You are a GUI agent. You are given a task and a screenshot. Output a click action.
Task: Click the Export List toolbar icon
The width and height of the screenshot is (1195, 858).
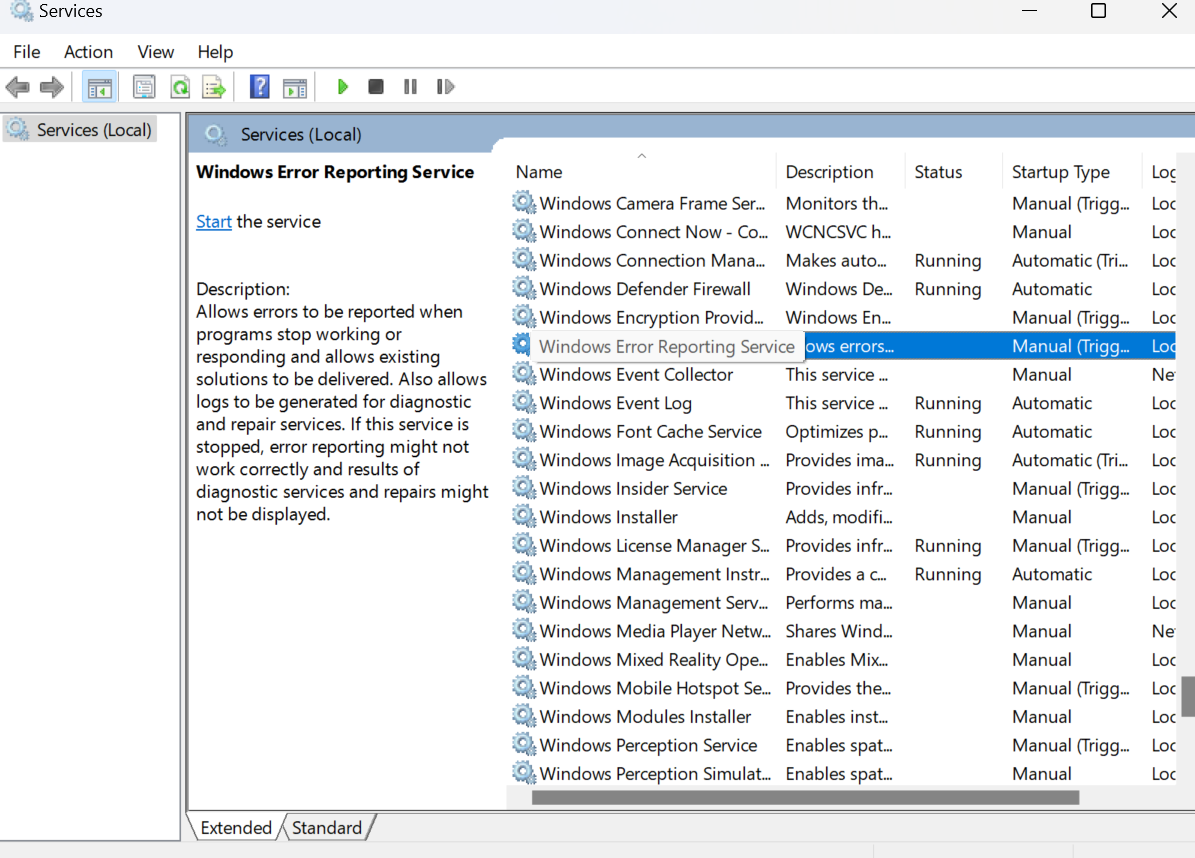(x=214, y=87)
